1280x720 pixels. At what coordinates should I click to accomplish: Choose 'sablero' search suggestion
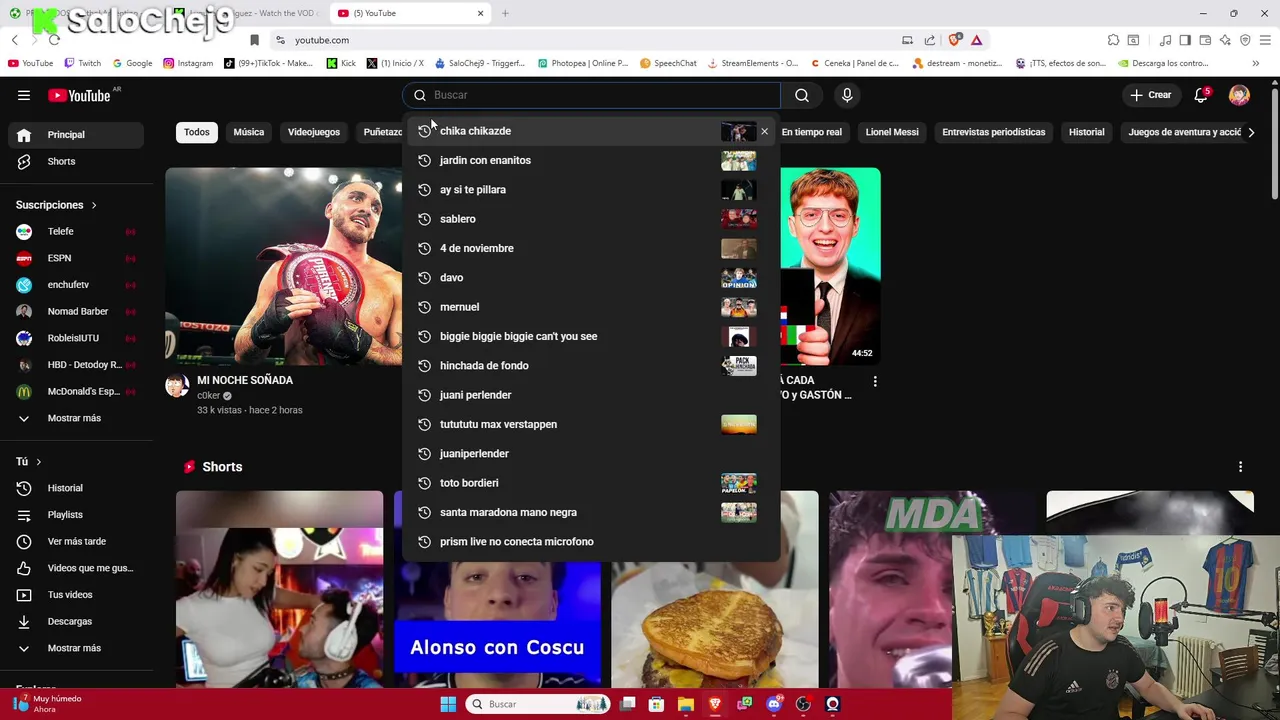pos(591,219)
